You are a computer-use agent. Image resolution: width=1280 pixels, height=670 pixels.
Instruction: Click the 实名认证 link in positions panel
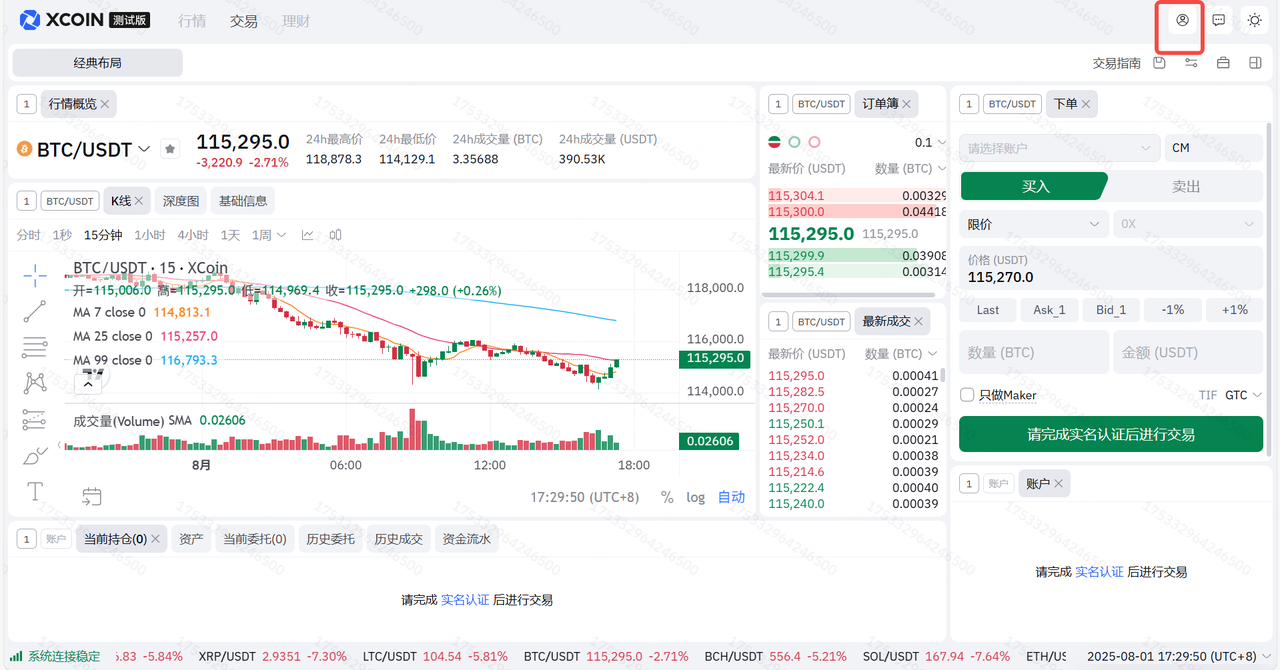coord(465,600)
